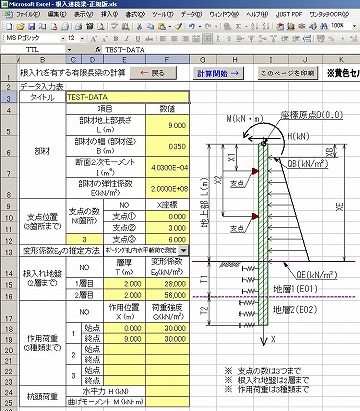
Task: Click the ← 戻る button
Action: tap(152, 73)
